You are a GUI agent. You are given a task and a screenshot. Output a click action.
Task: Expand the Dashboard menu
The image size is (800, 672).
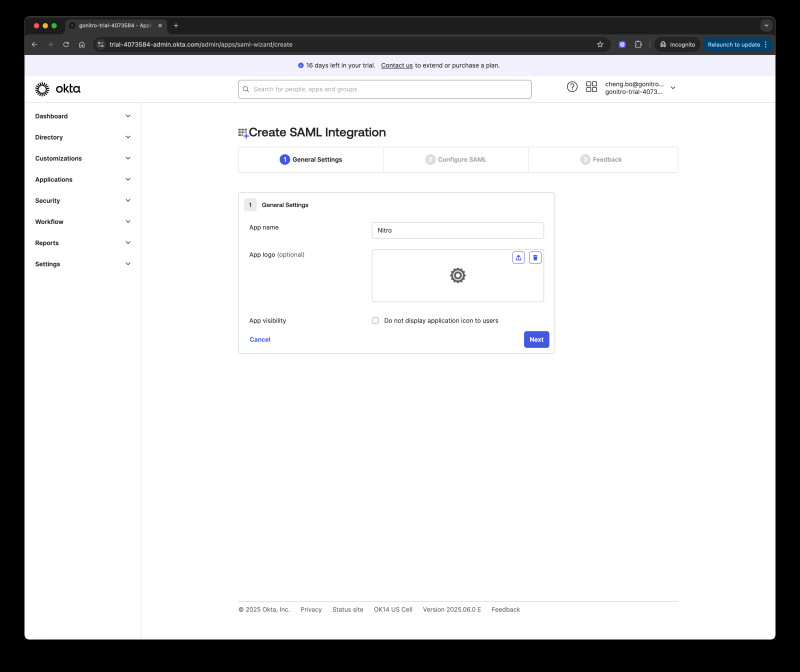click(x=83, y=116)
